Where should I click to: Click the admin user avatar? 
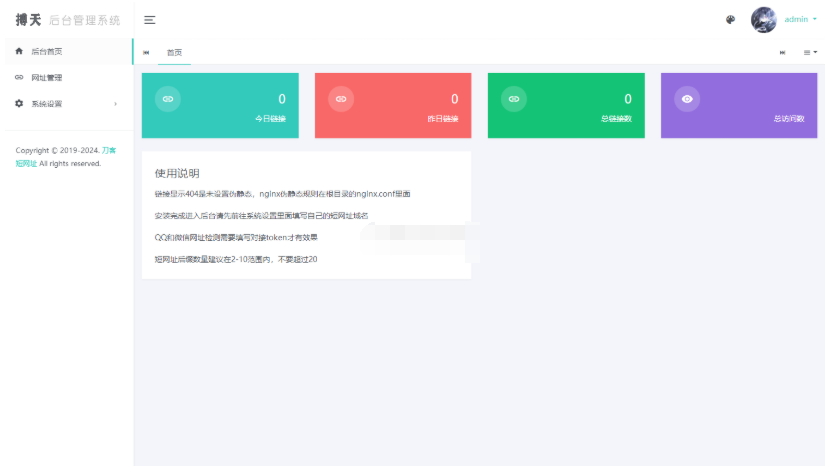pos(763,20)
